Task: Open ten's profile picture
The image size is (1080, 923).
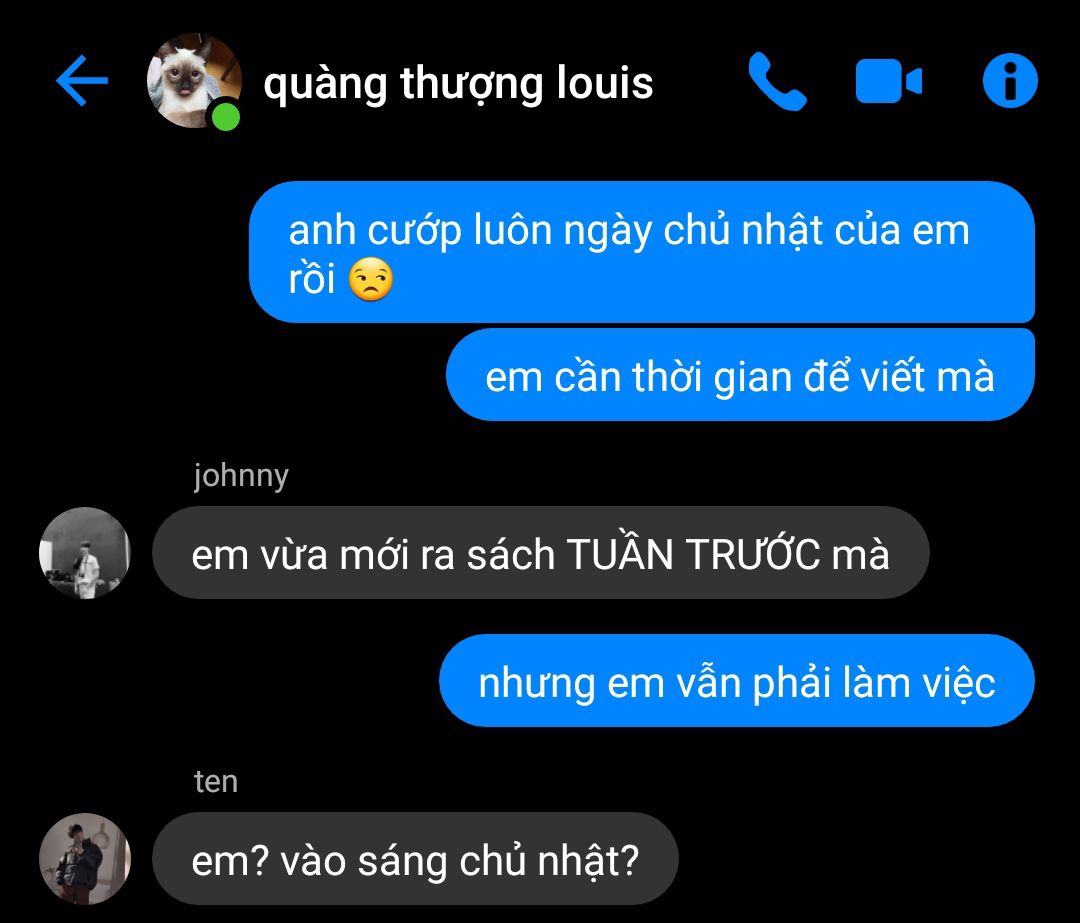Action: 85,859
